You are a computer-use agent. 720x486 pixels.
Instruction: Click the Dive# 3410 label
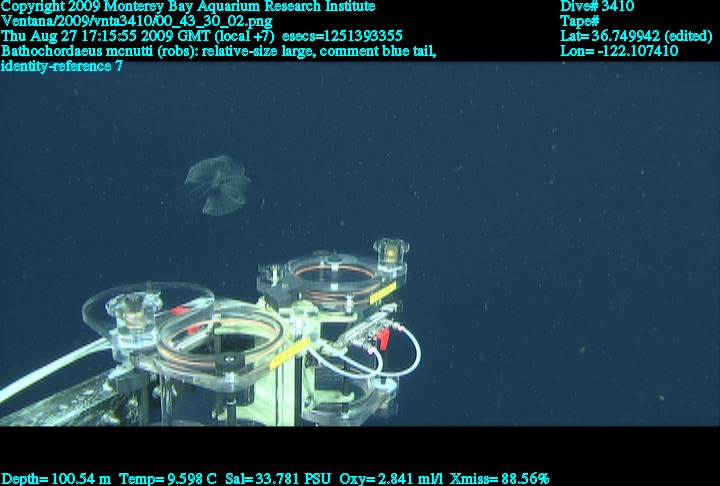(x=597, y=6)
